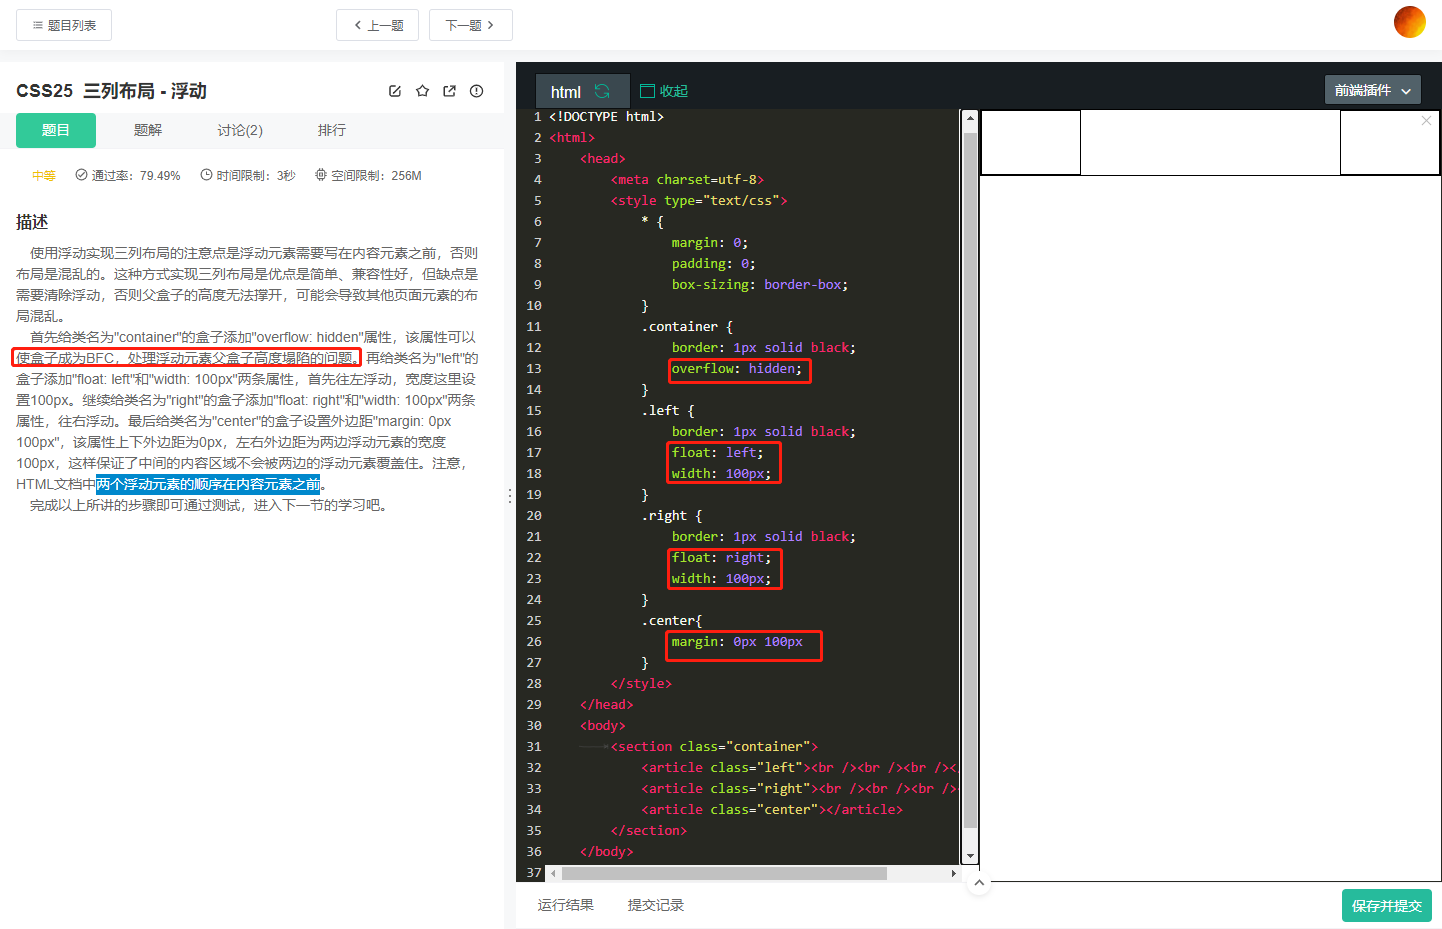Viewport: 1442px width, 929px height.
Task: Favorite this problem with the star icon
Action: [422, 91]
